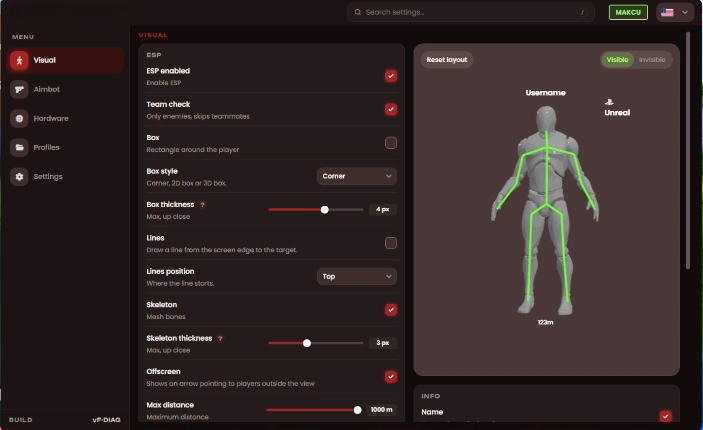The height and width of the screenshot is (430, 703).
Task: Click the help icon beside Skeleton thickness
Action: pos(220,339)
